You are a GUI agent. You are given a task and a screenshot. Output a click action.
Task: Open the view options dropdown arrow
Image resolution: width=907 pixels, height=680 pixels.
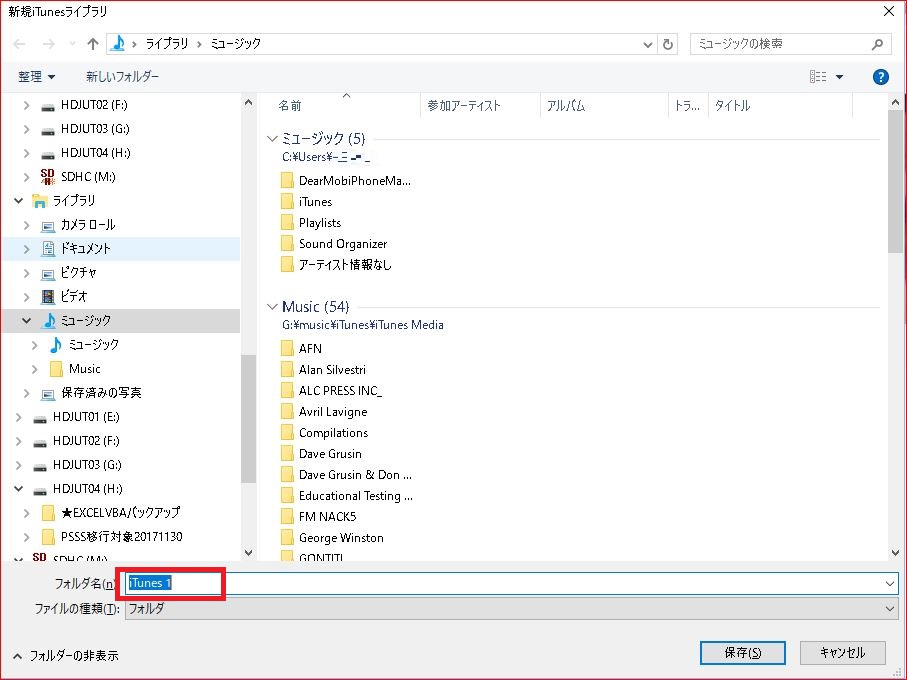click(x=839, y=77)
